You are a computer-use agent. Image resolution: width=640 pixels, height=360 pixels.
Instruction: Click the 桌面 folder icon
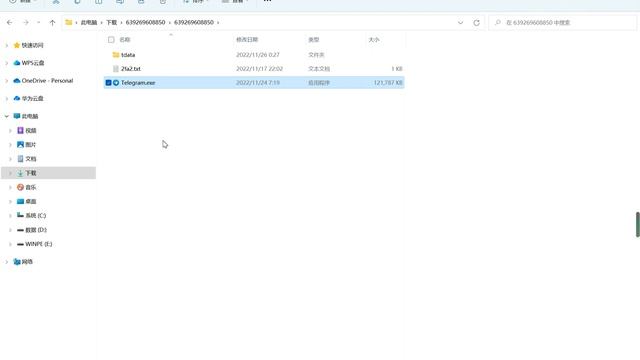[x=20, y=201]
